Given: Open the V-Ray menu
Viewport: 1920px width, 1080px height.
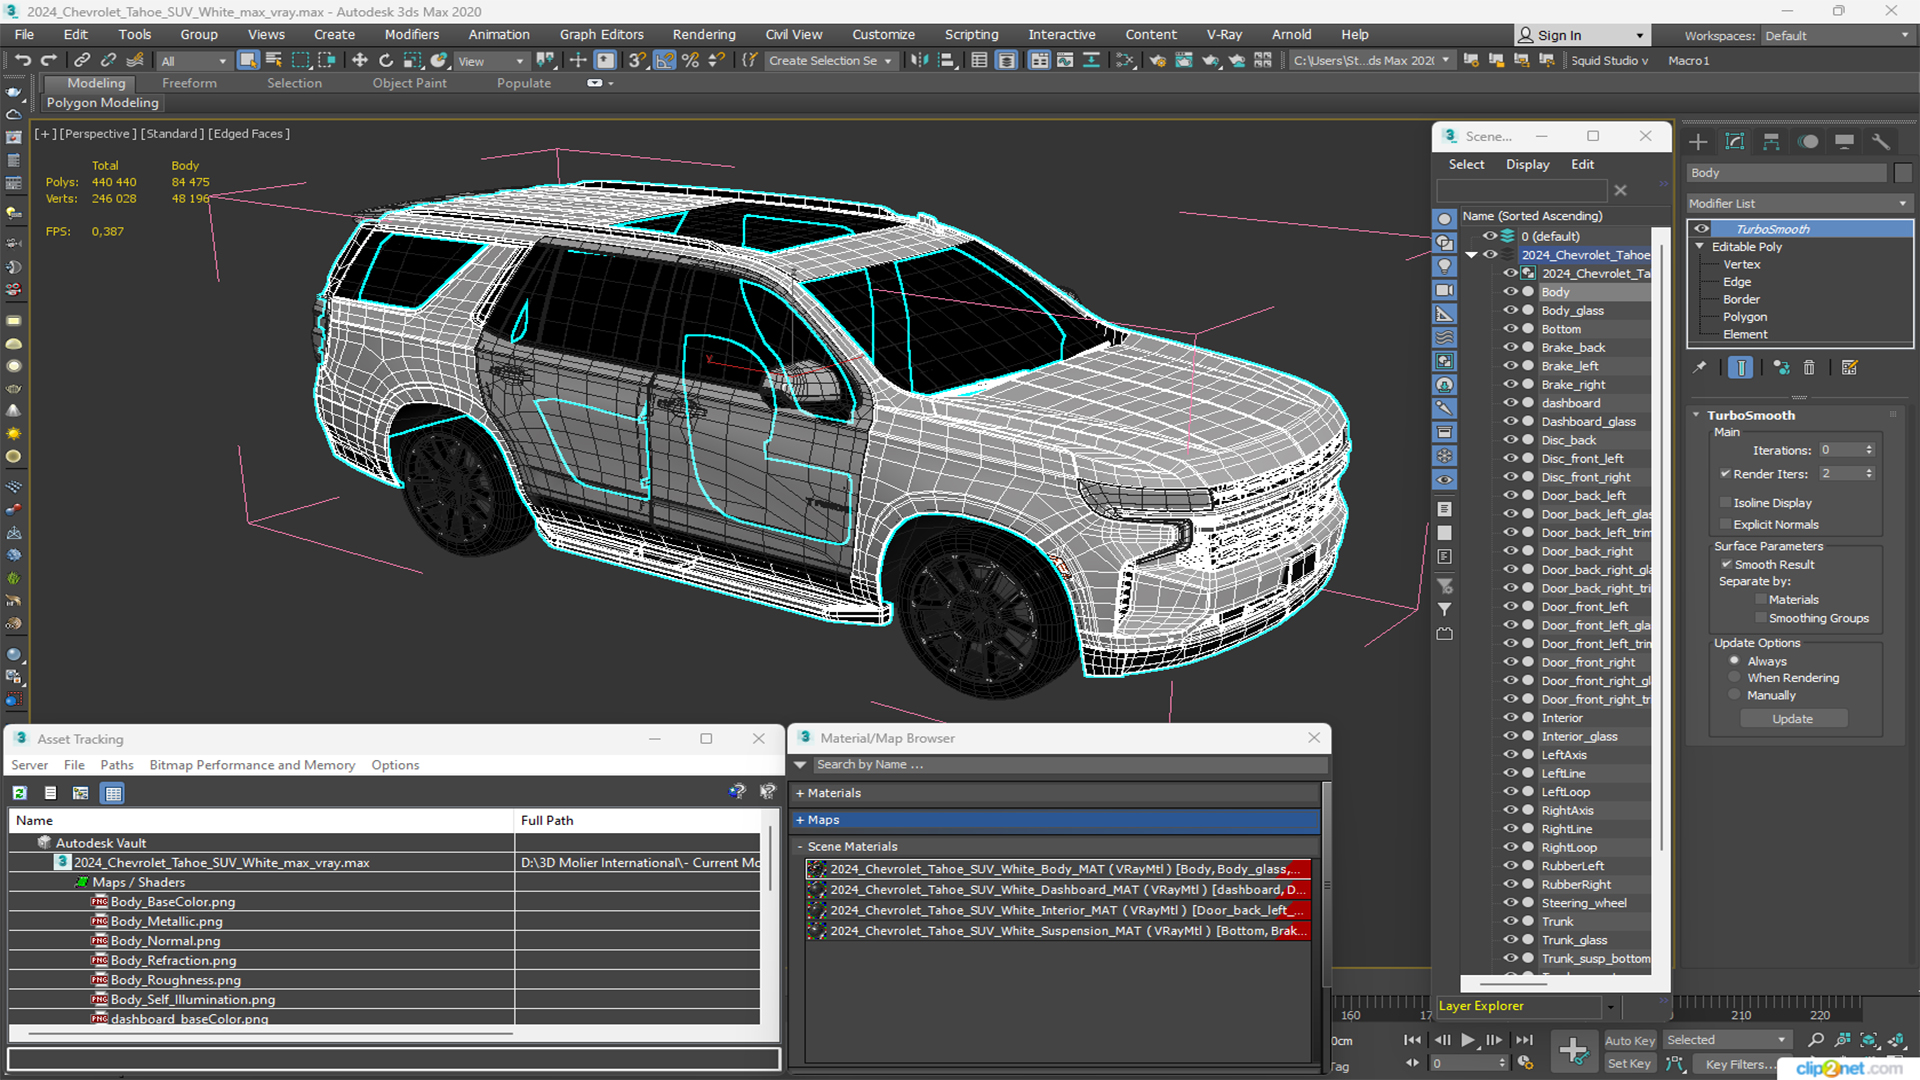Looking at the screenshot, I should [1224, 34].
